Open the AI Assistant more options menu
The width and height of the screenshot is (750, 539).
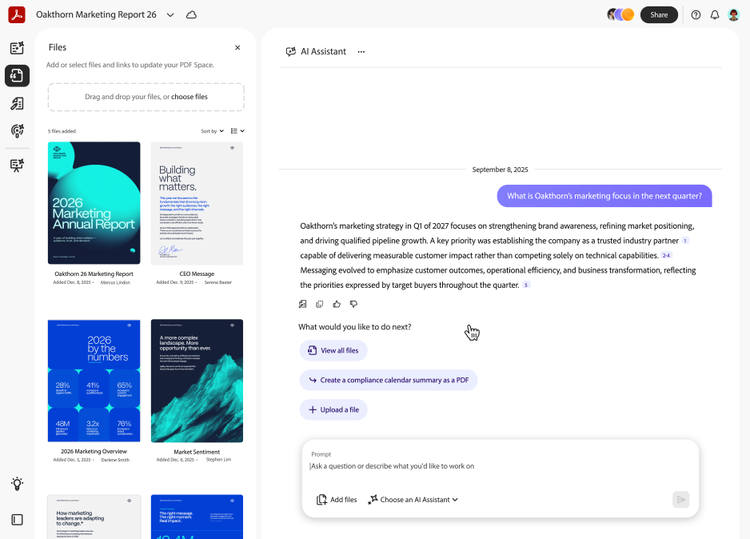tap(361, 52)
